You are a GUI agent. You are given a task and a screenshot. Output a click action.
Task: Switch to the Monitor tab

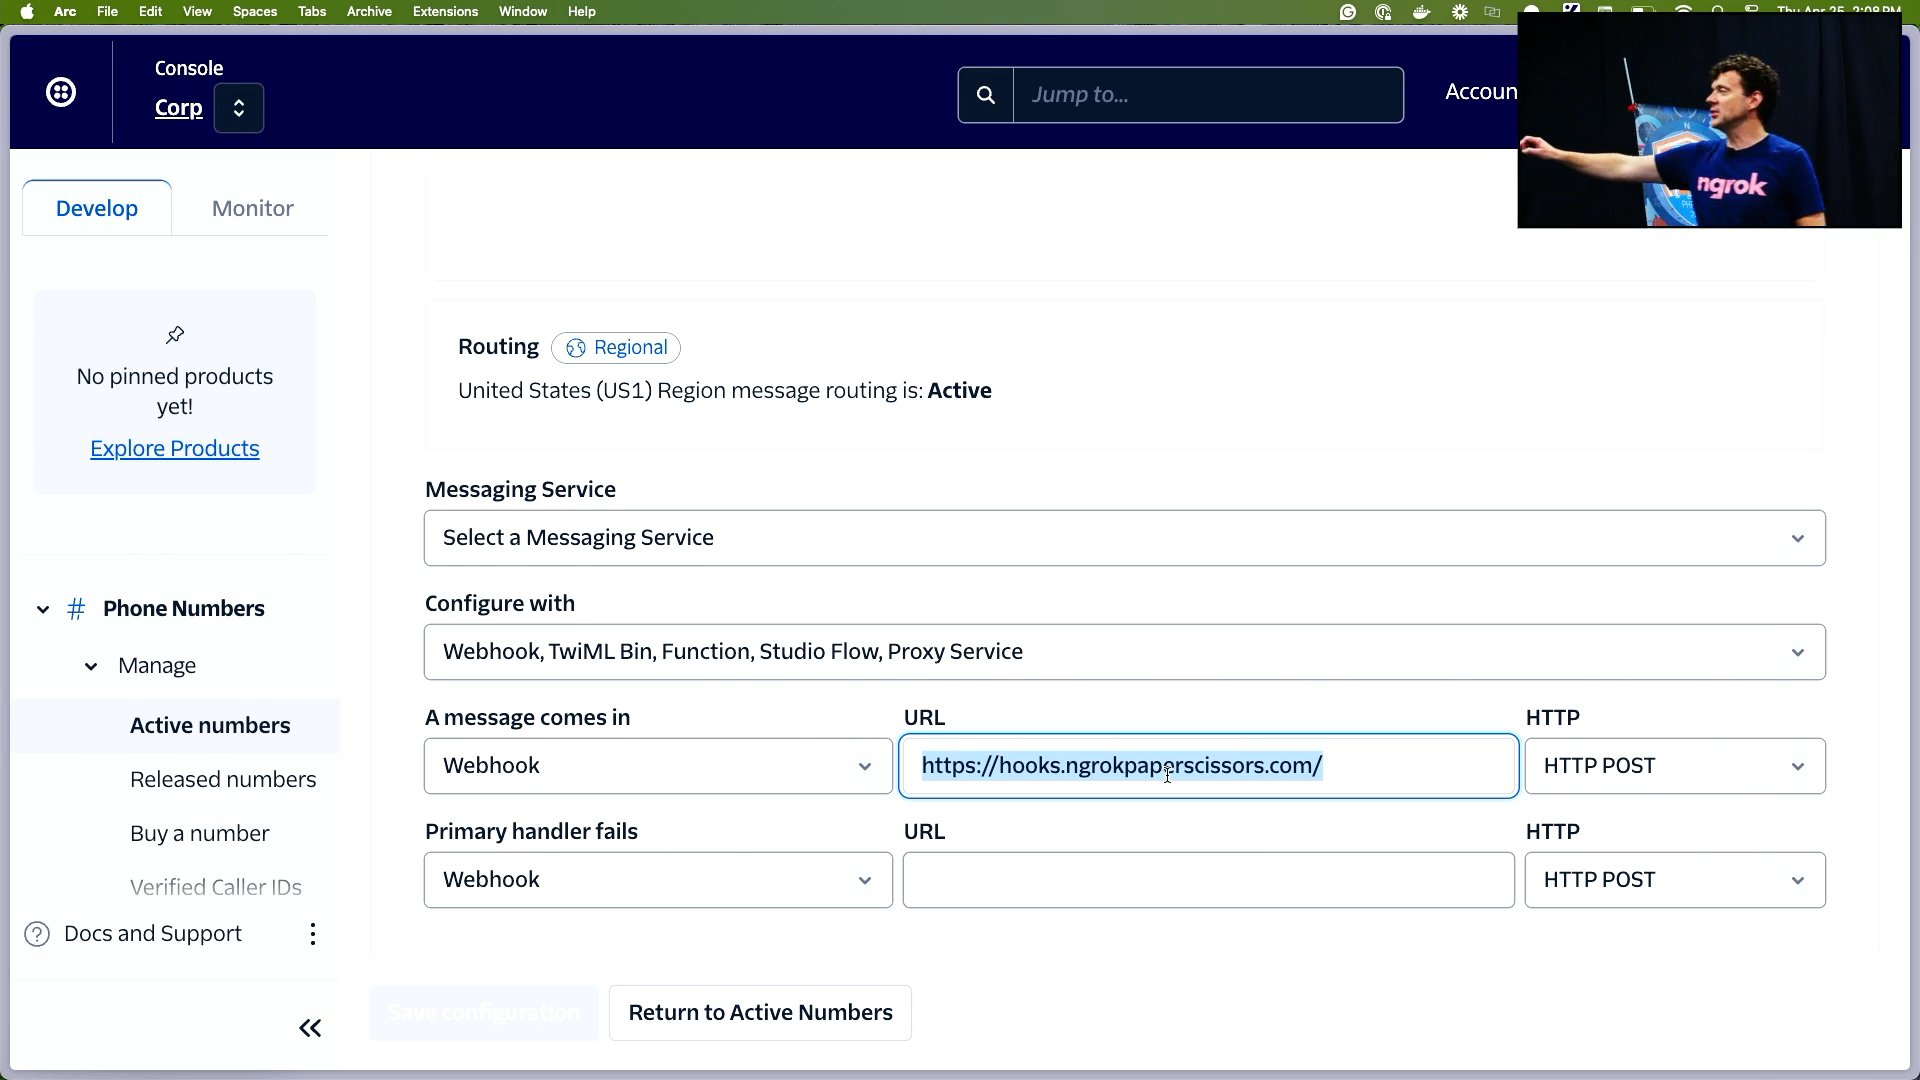click(x=252, y=207)
